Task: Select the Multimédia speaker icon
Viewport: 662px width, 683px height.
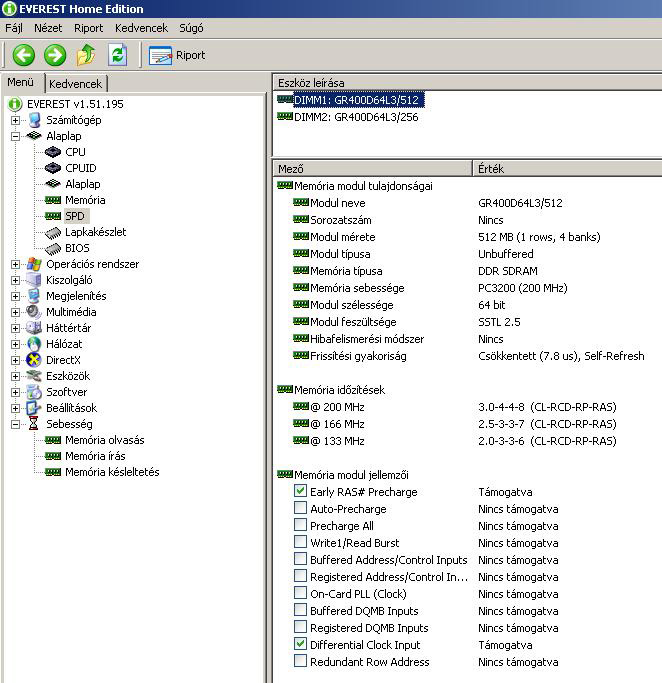Action: (x=34, y=312)
